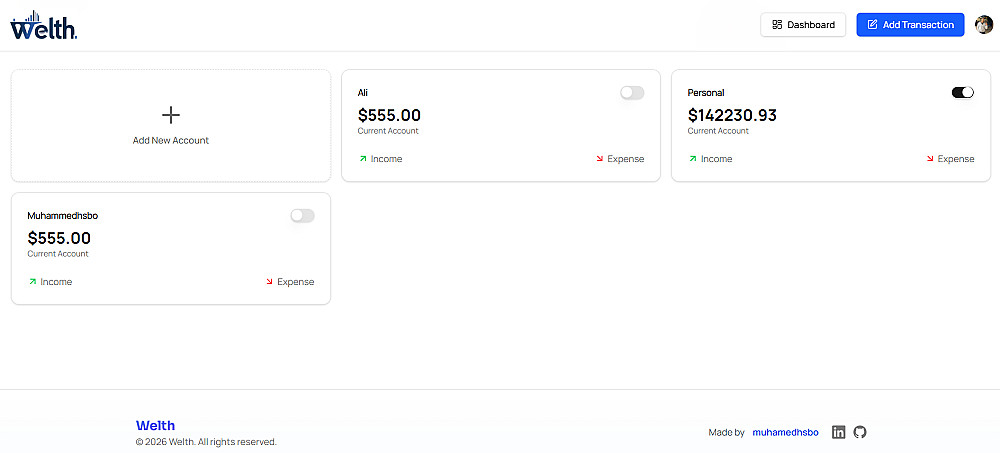
Task: Select the Ali account name
Action: click(363, 93)
